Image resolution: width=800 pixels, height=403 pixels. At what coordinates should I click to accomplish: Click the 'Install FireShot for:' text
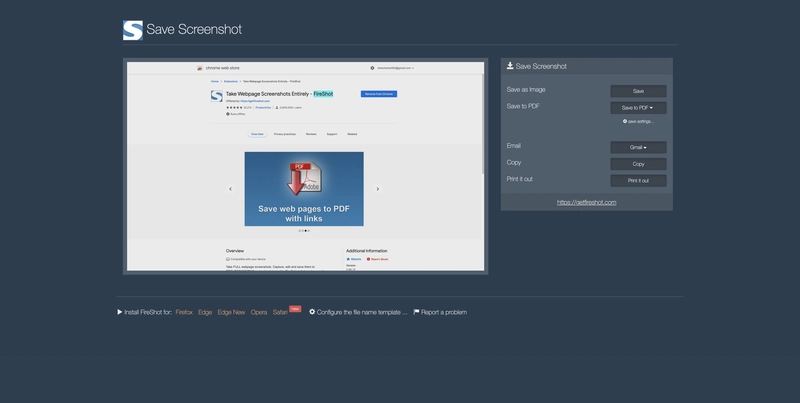point(148,312)
